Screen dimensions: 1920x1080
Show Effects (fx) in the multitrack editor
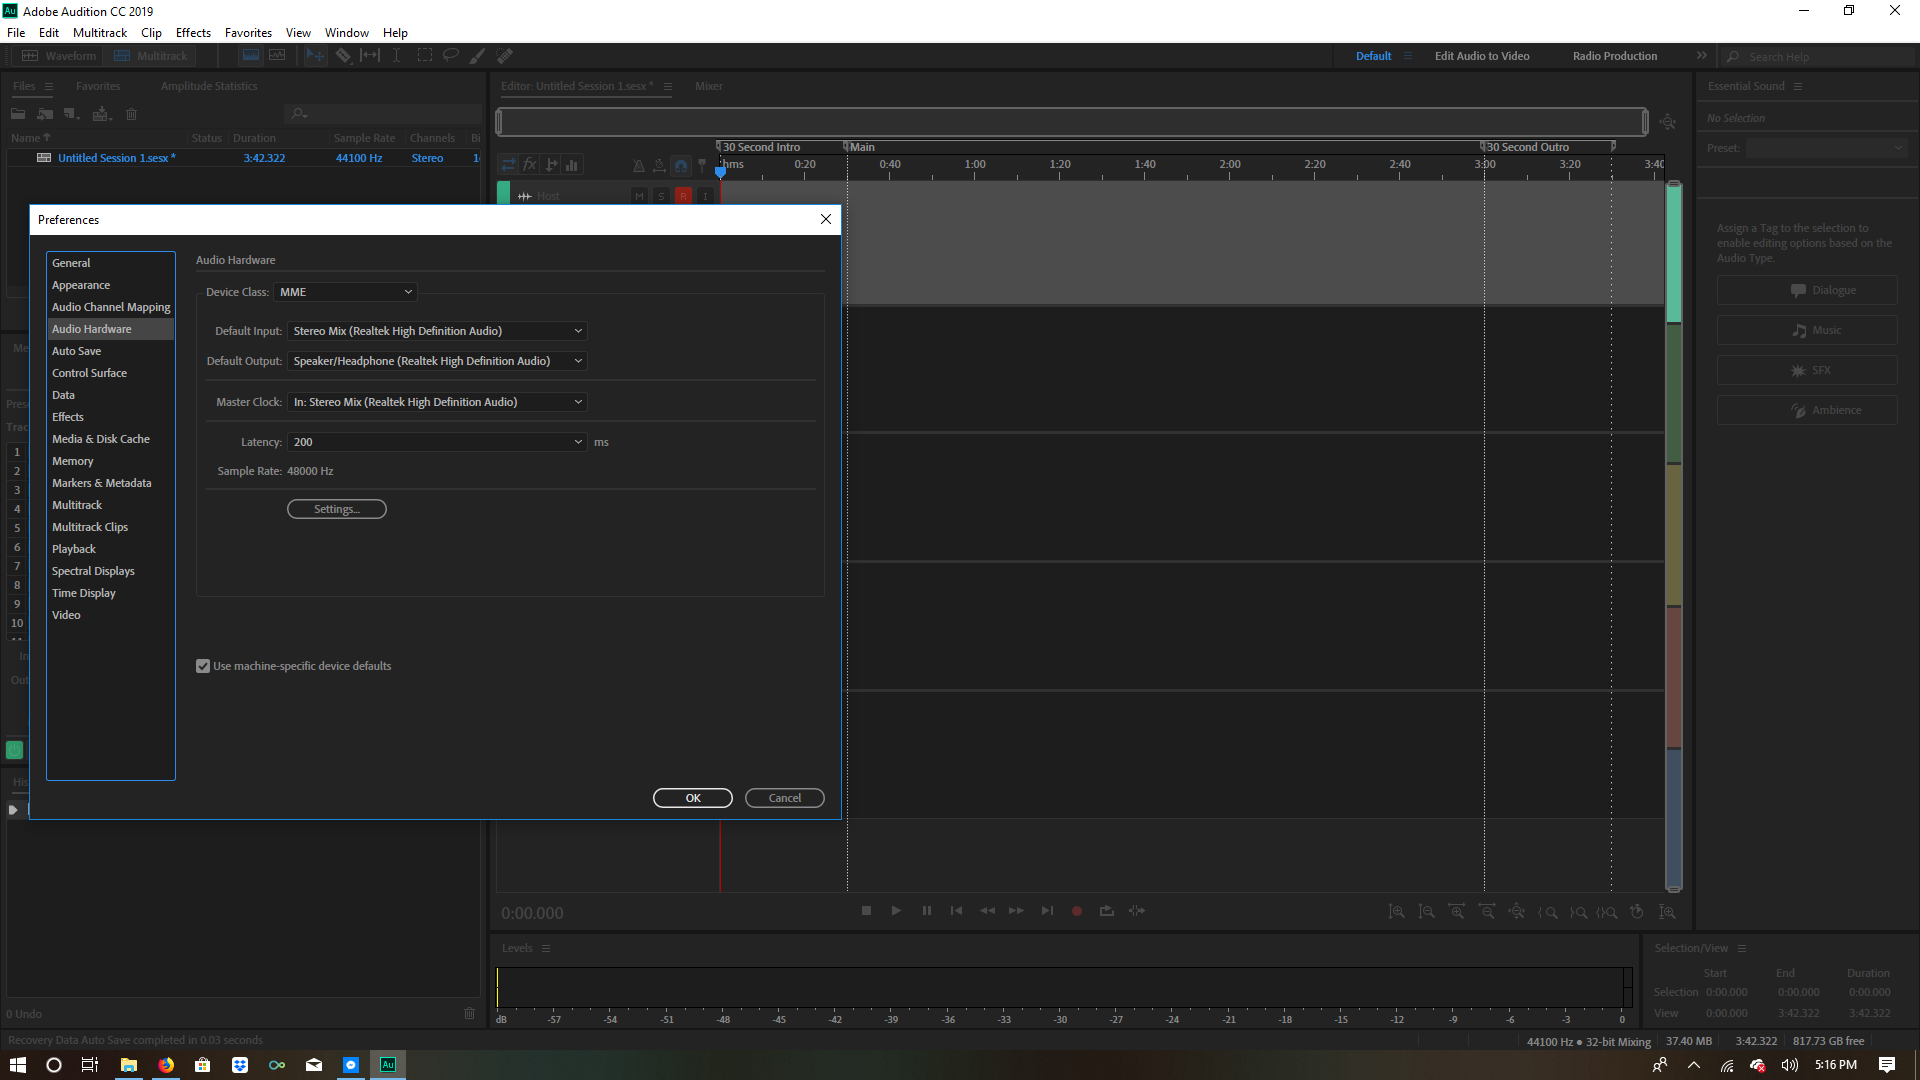pyautogui.click(x=530, y=165)
